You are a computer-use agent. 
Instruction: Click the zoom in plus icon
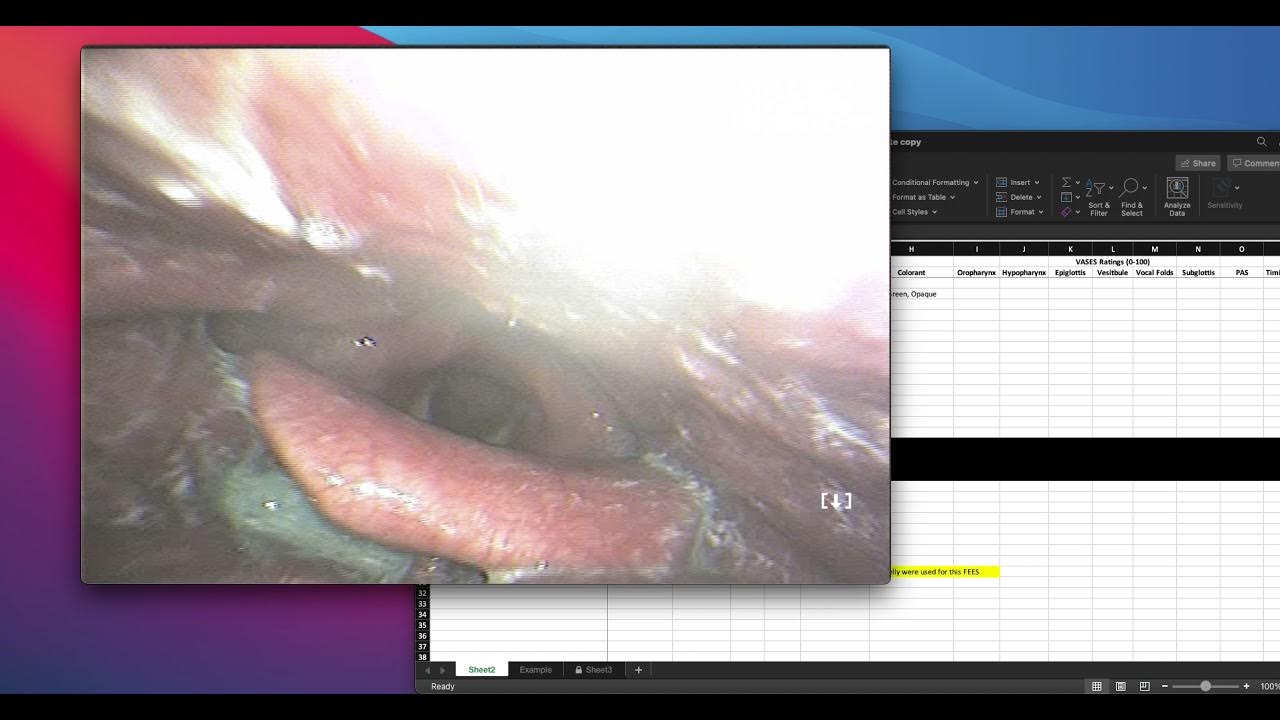(1246, 686)
